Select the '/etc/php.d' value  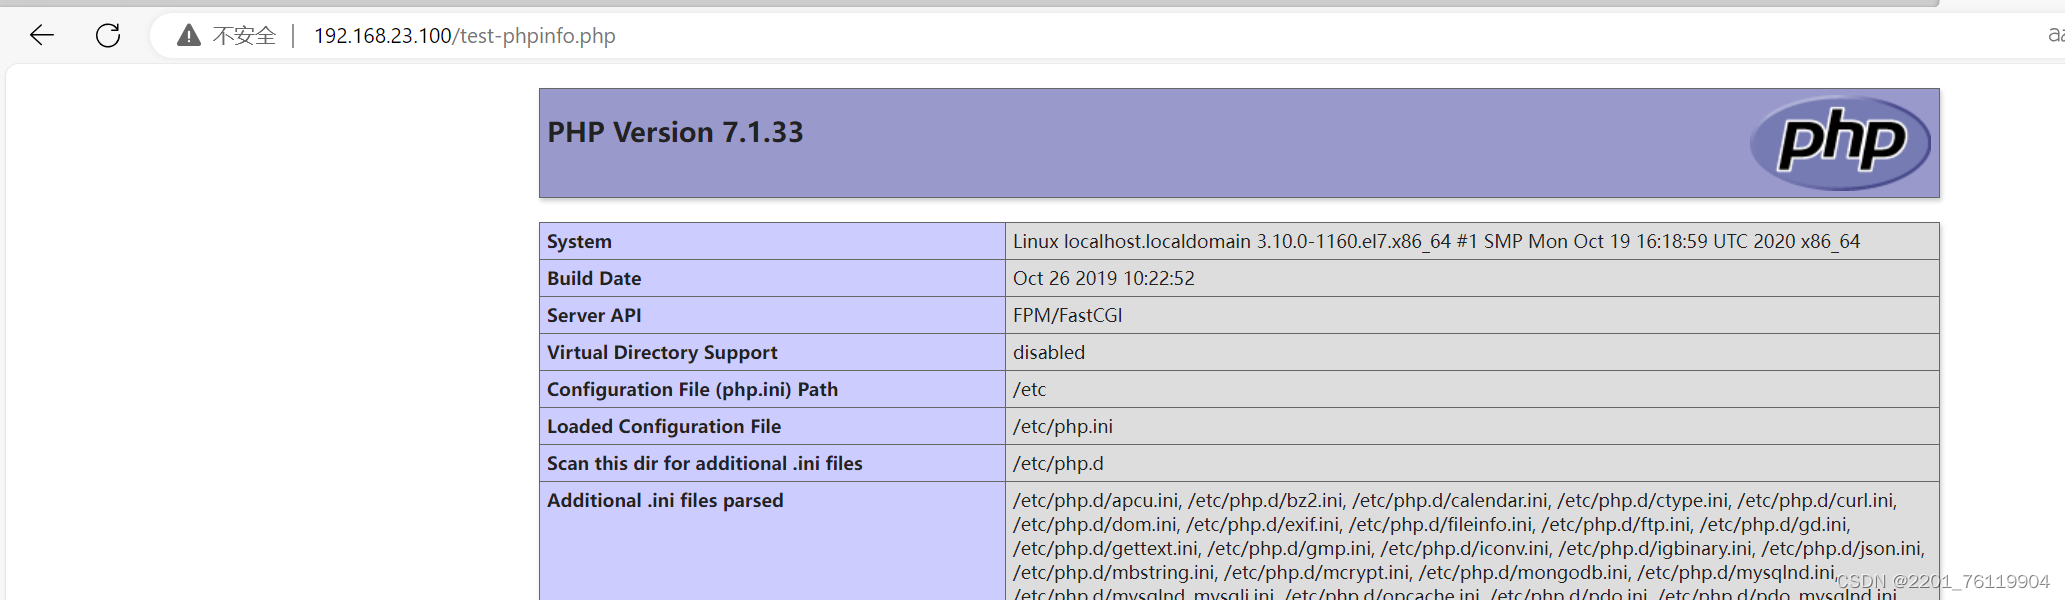(x=1058, y=463)
